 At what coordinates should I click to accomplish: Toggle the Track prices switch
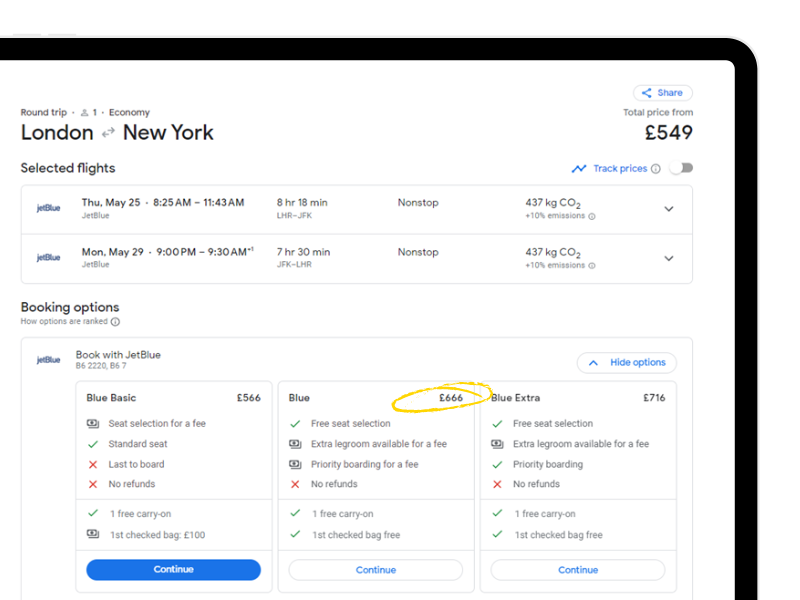coord(681,168)
